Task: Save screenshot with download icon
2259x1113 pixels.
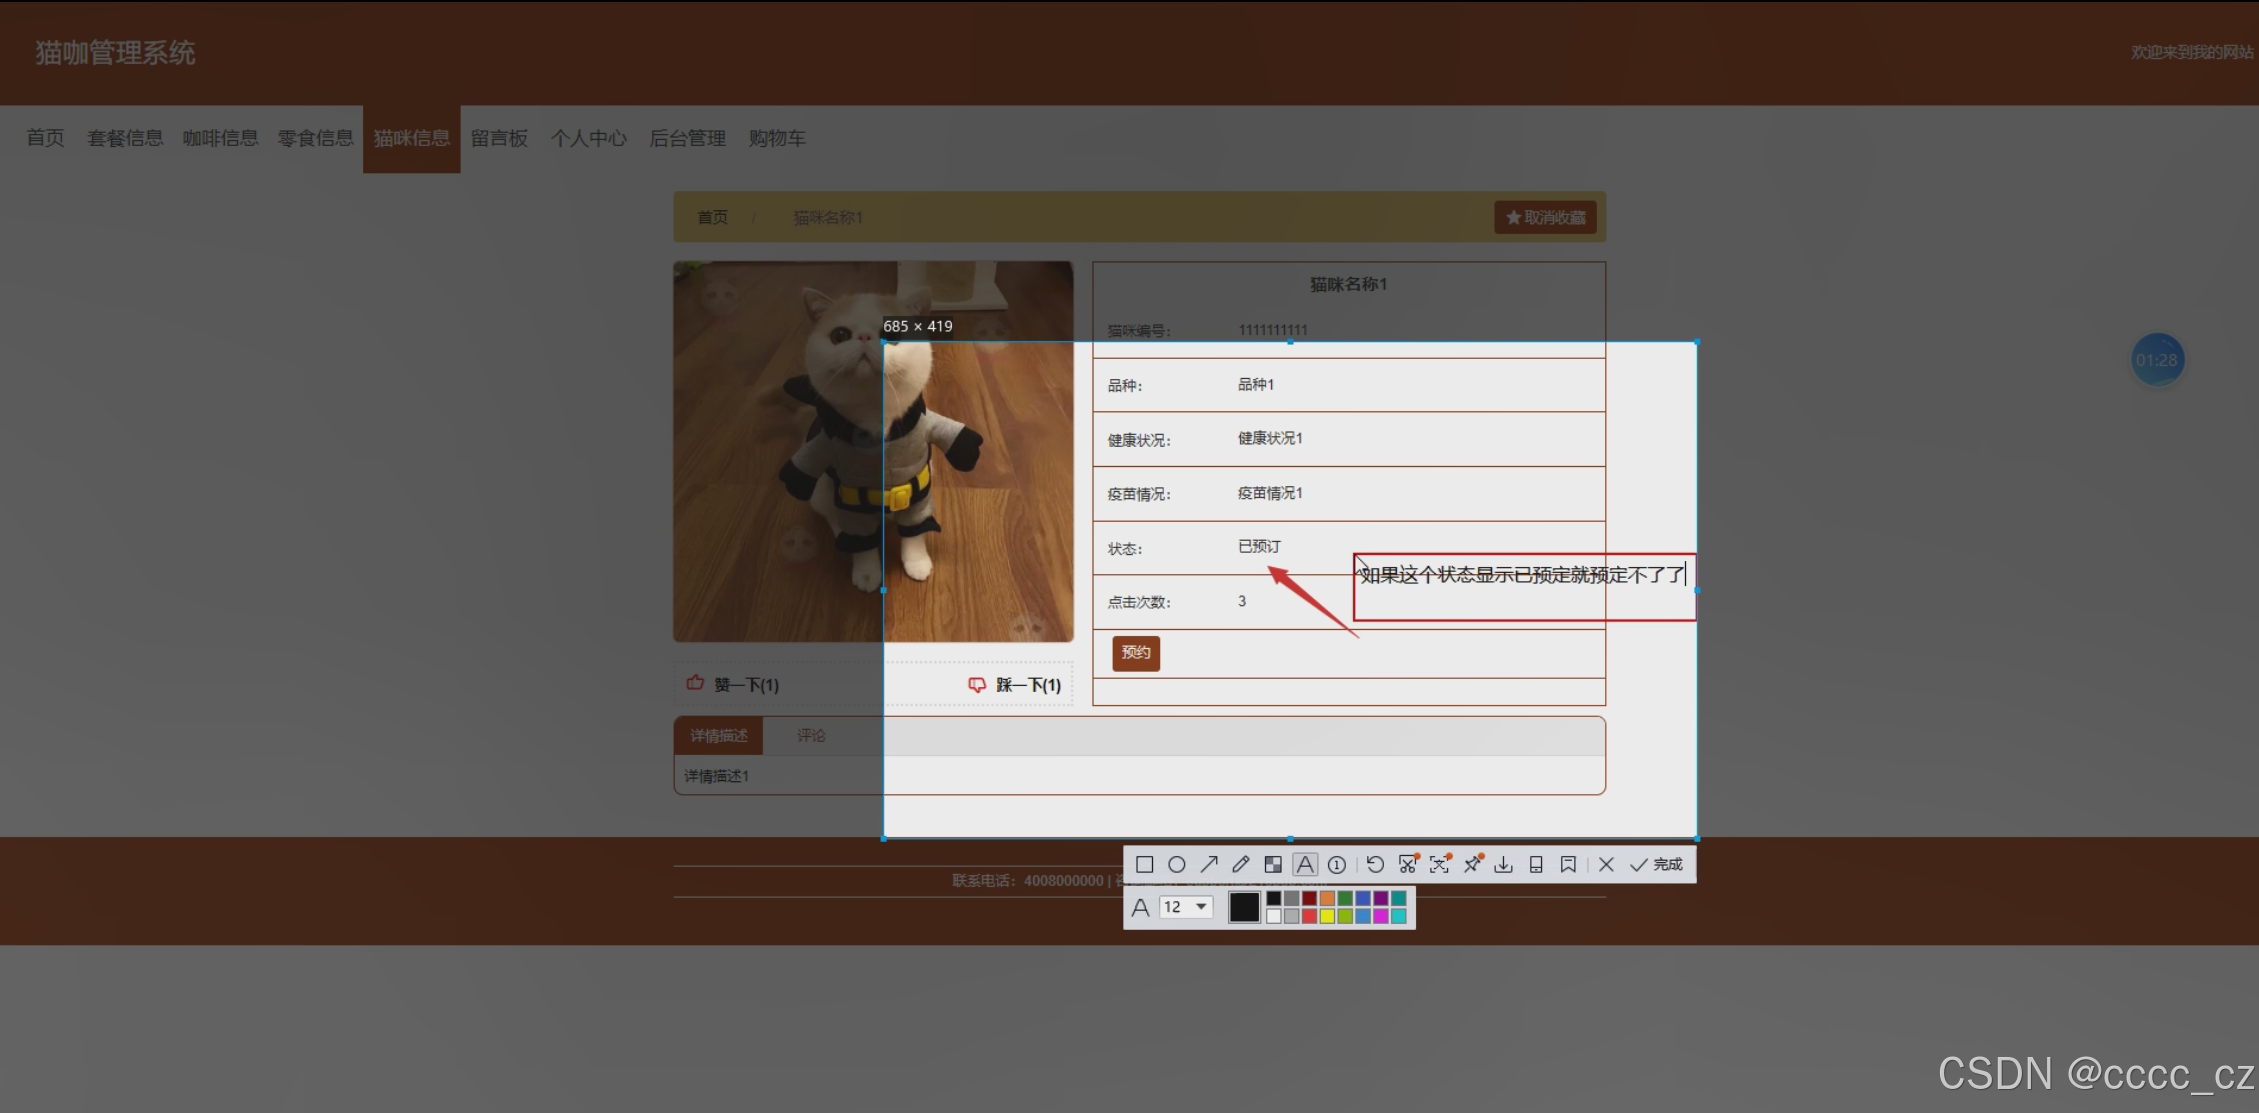Action: coord(1503,865)
